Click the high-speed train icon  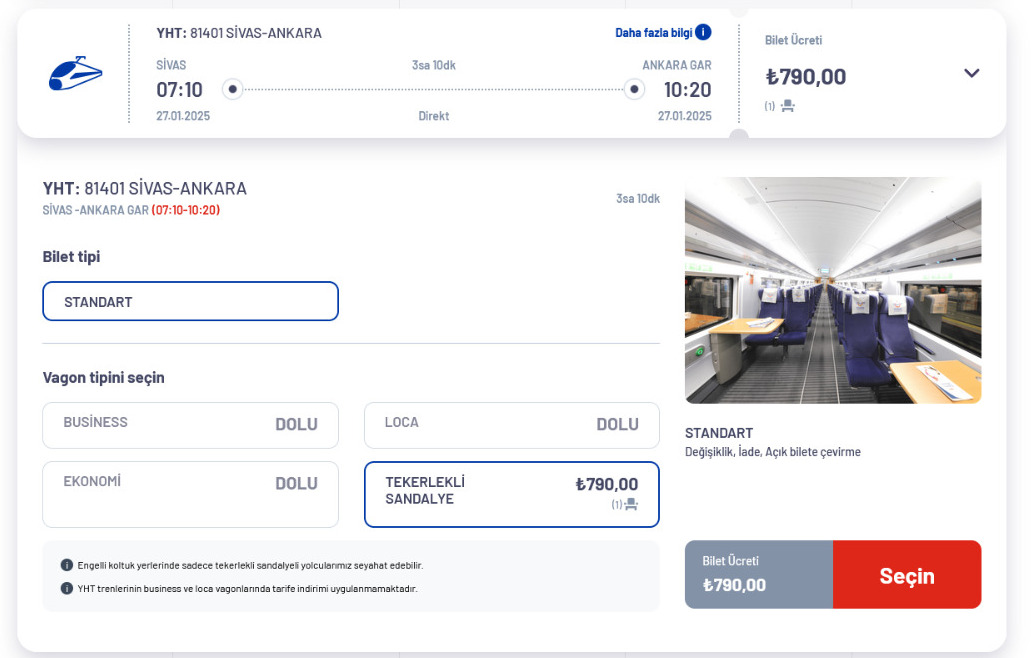(x=76, y=74)
